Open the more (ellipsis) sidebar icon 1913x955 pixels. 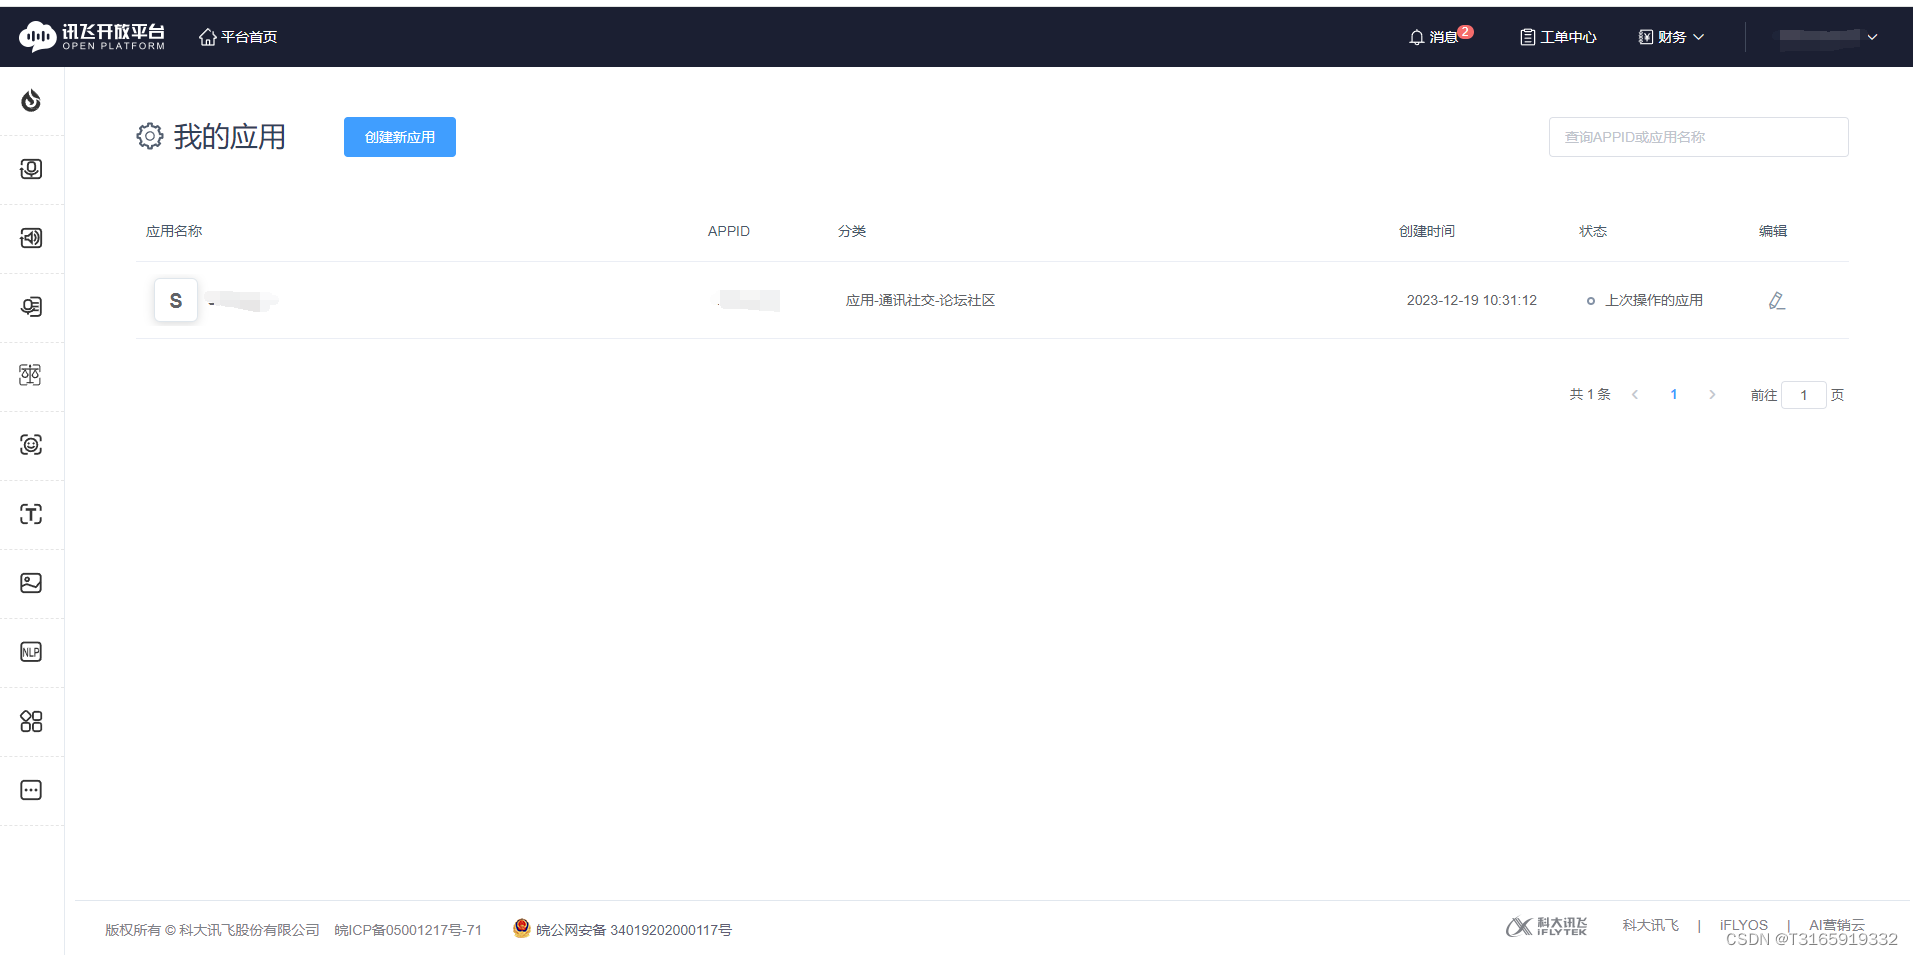31,790
